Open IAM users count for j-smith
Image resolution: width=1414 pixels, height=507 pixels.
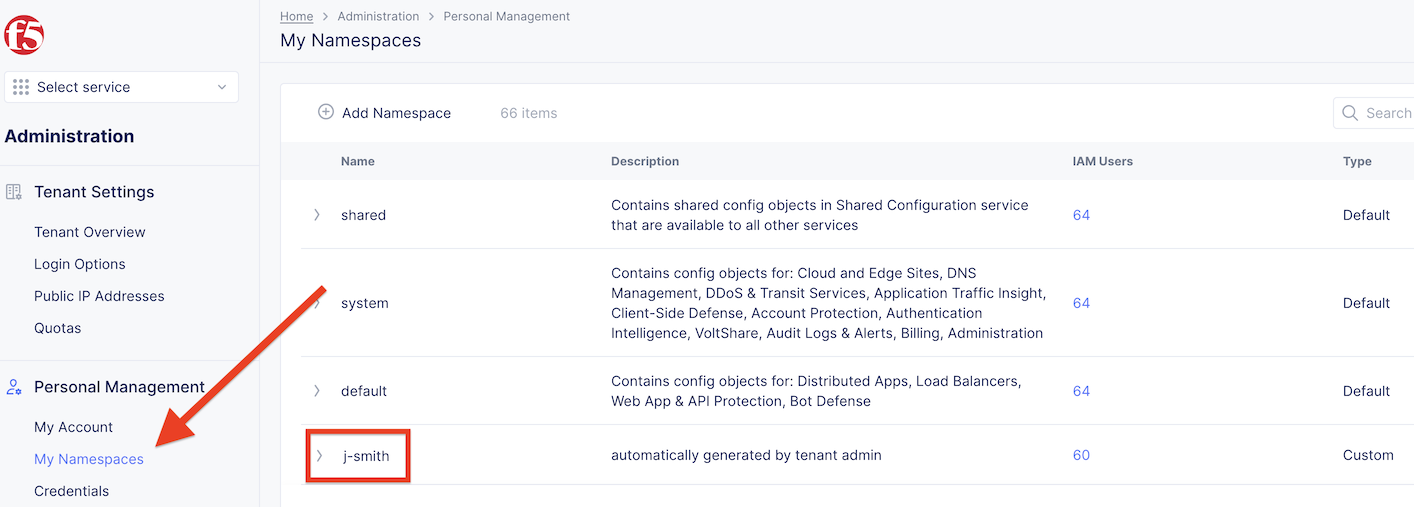tap(1081, 455)
